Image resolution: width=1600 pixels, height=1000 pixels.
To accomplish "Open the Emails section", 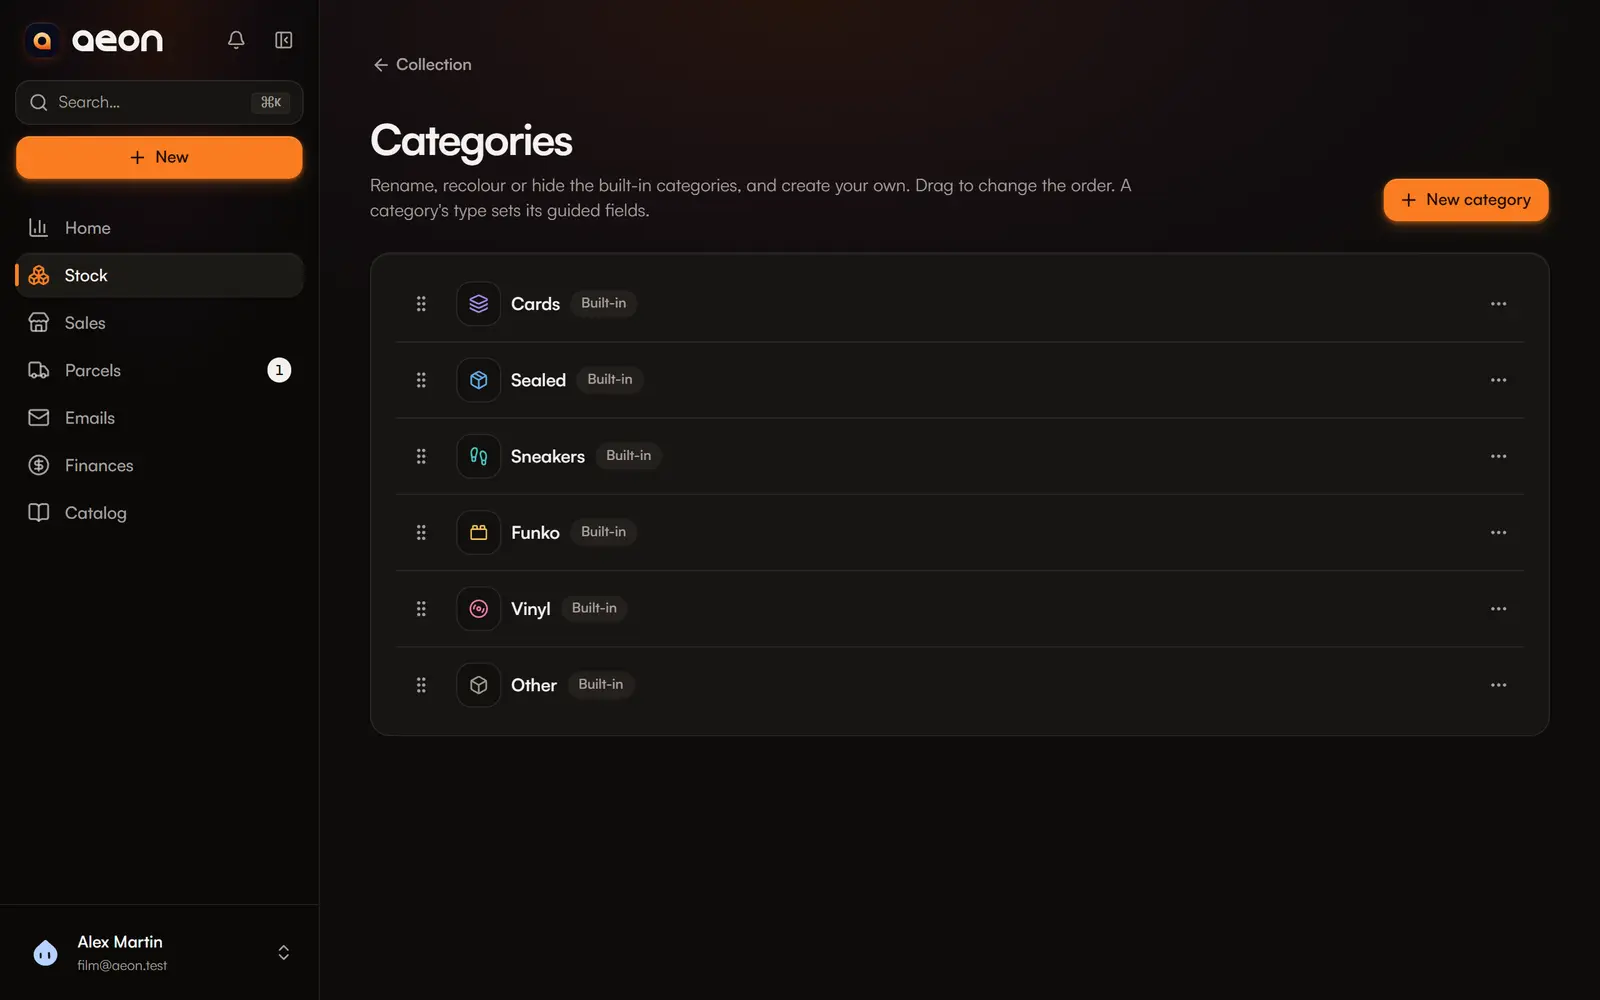I will click(159, 418).
